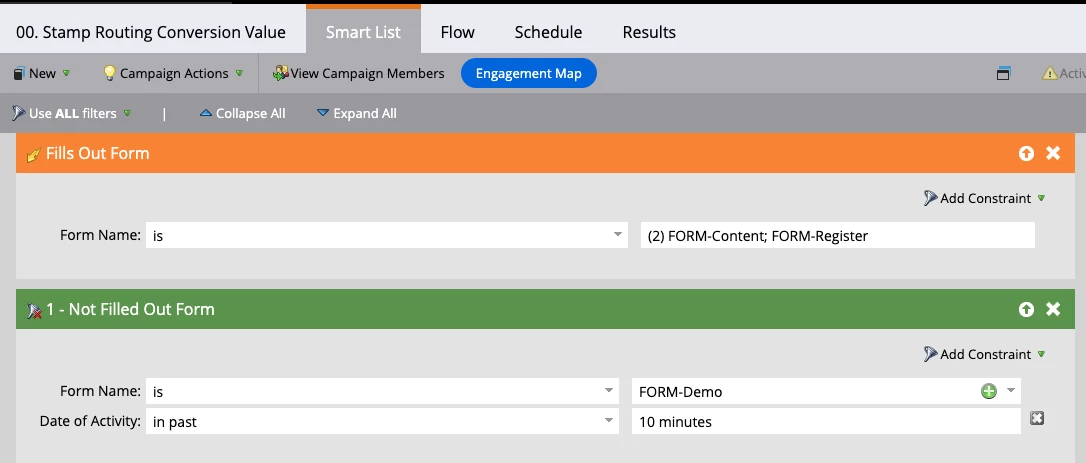Click the 10 minutes value field
Image resolution: width=1086 pixels, height=463 pixels.
pos(826,421)
